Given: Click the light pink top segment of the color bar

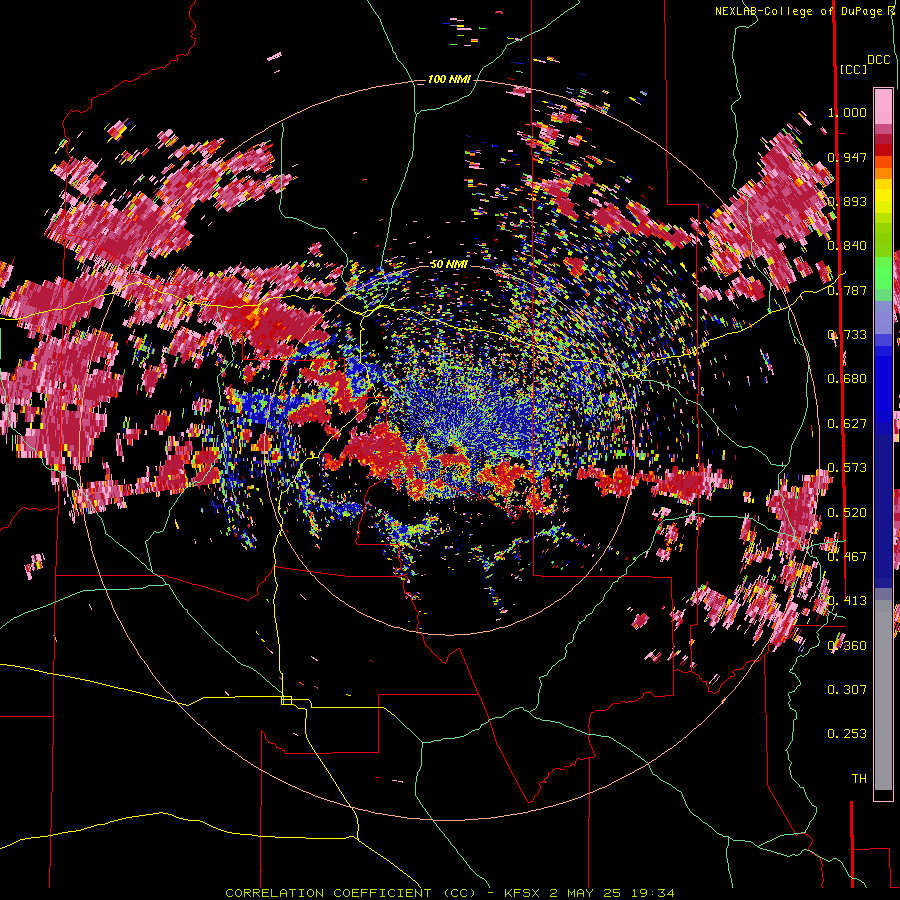Looking at the screenshot, I should pyautogui.click(x=883, y=107).
